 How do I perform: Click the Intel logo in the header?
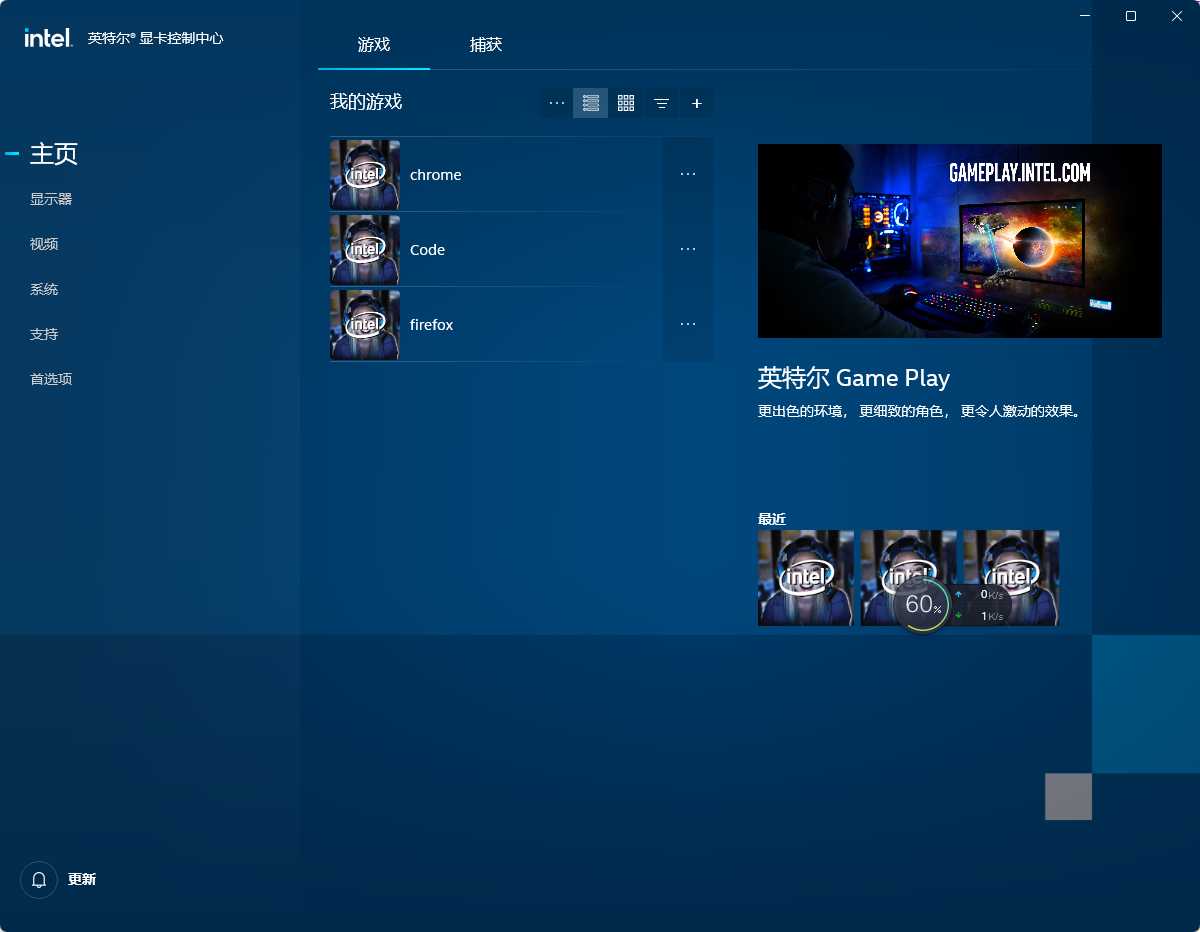click(x=48, y=38)
